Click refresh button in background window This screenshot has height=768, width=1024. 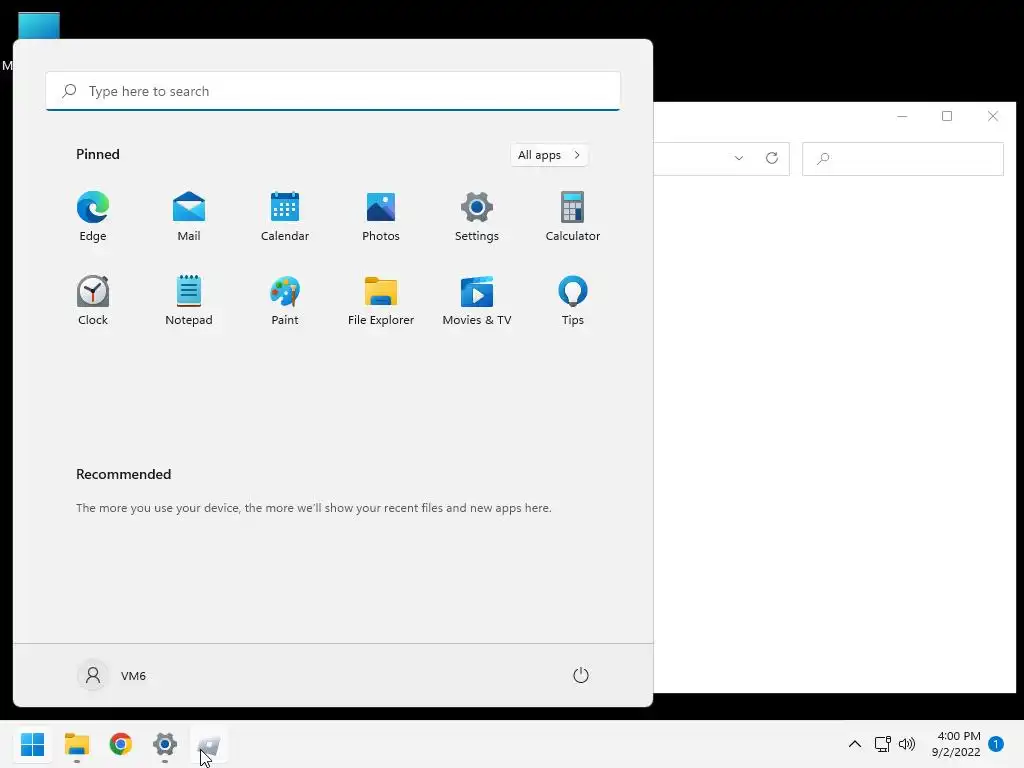[x=772, y=158]
